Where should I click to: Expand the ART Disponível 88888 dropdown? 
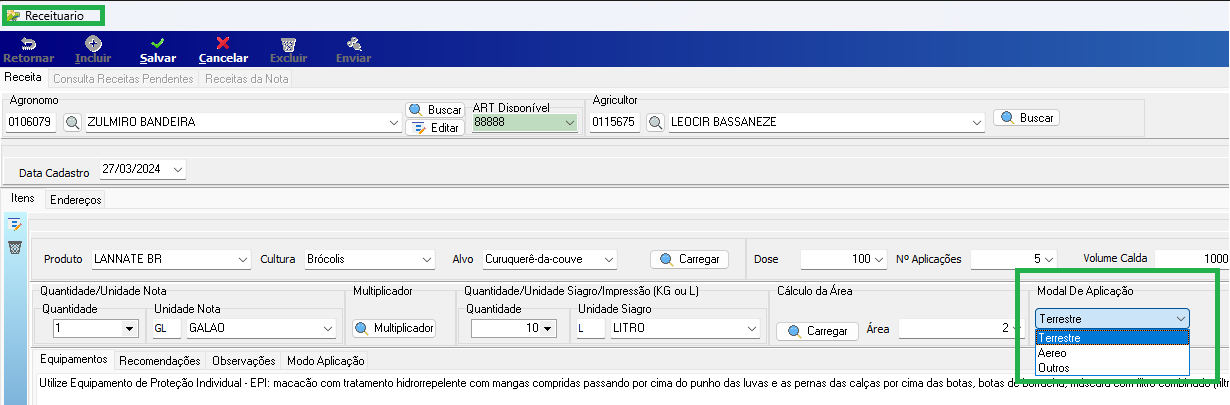point(570,122)
